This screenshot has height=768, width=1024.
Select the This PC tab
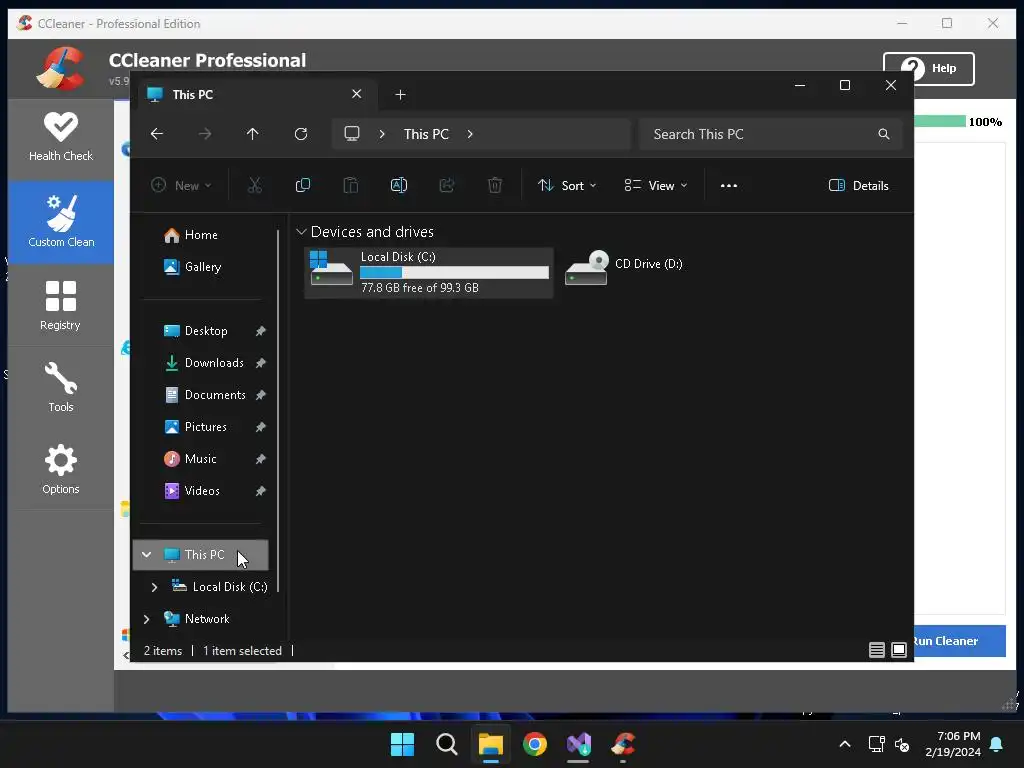tap(255, 95)
